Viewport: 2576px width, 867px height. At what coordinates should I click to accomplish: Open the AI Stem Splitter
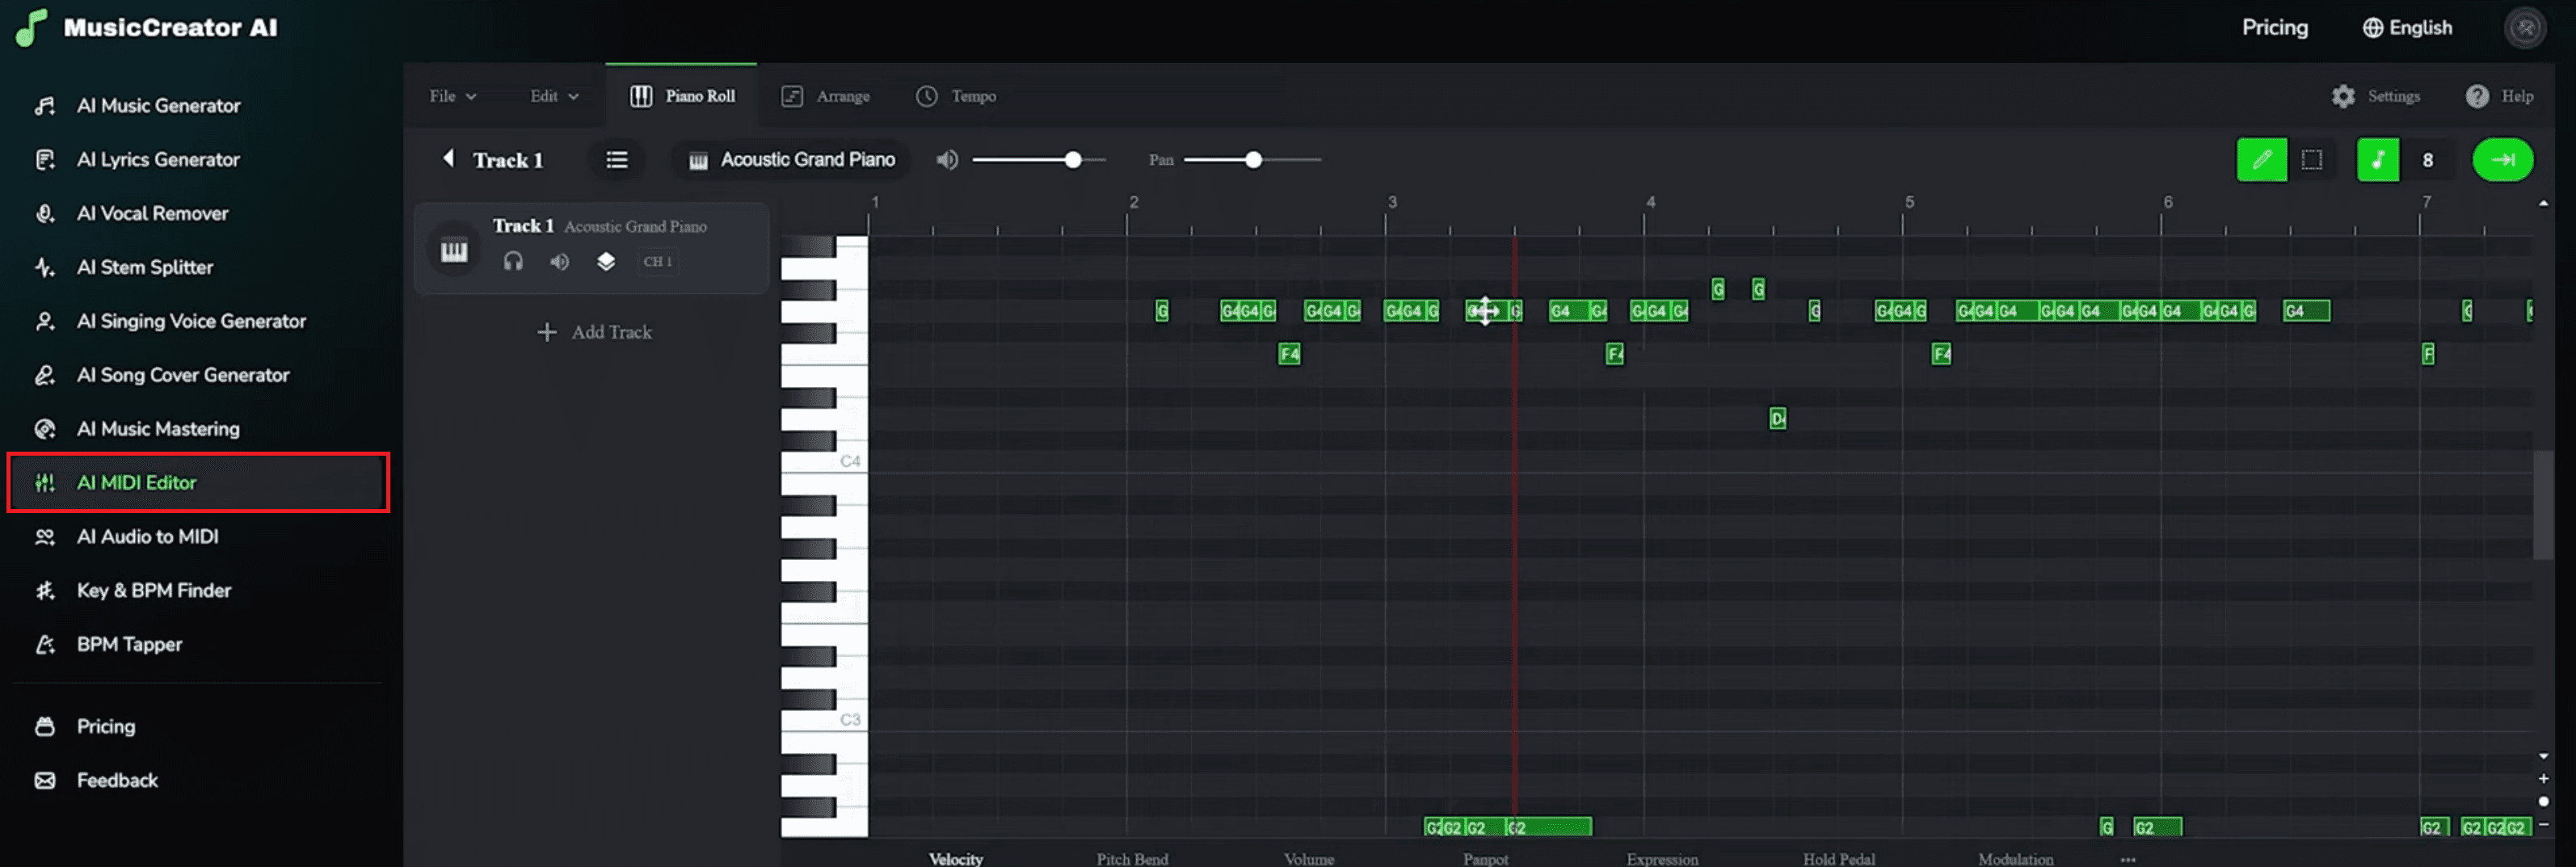[x=145, y=267]
